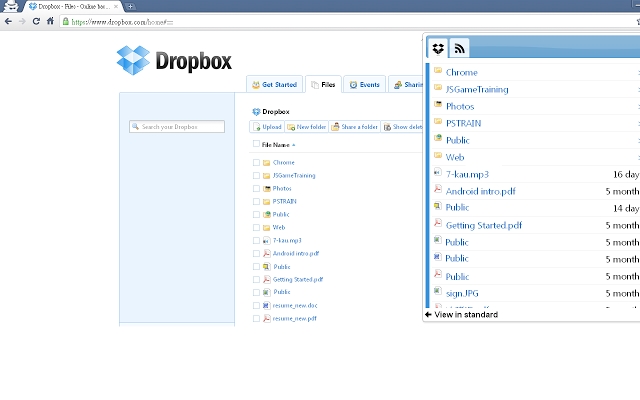Select checkbox for resume_new.pdf
The width and height of the screenshot is (640, 400).
(x=256, y=318)
